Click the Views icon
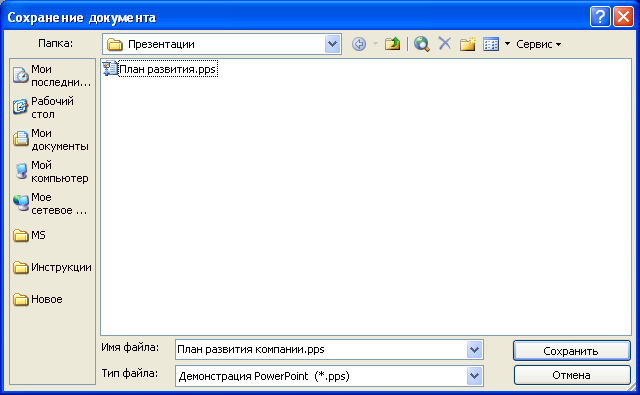The width and height of the screenshot is (640, 395). 491,44
